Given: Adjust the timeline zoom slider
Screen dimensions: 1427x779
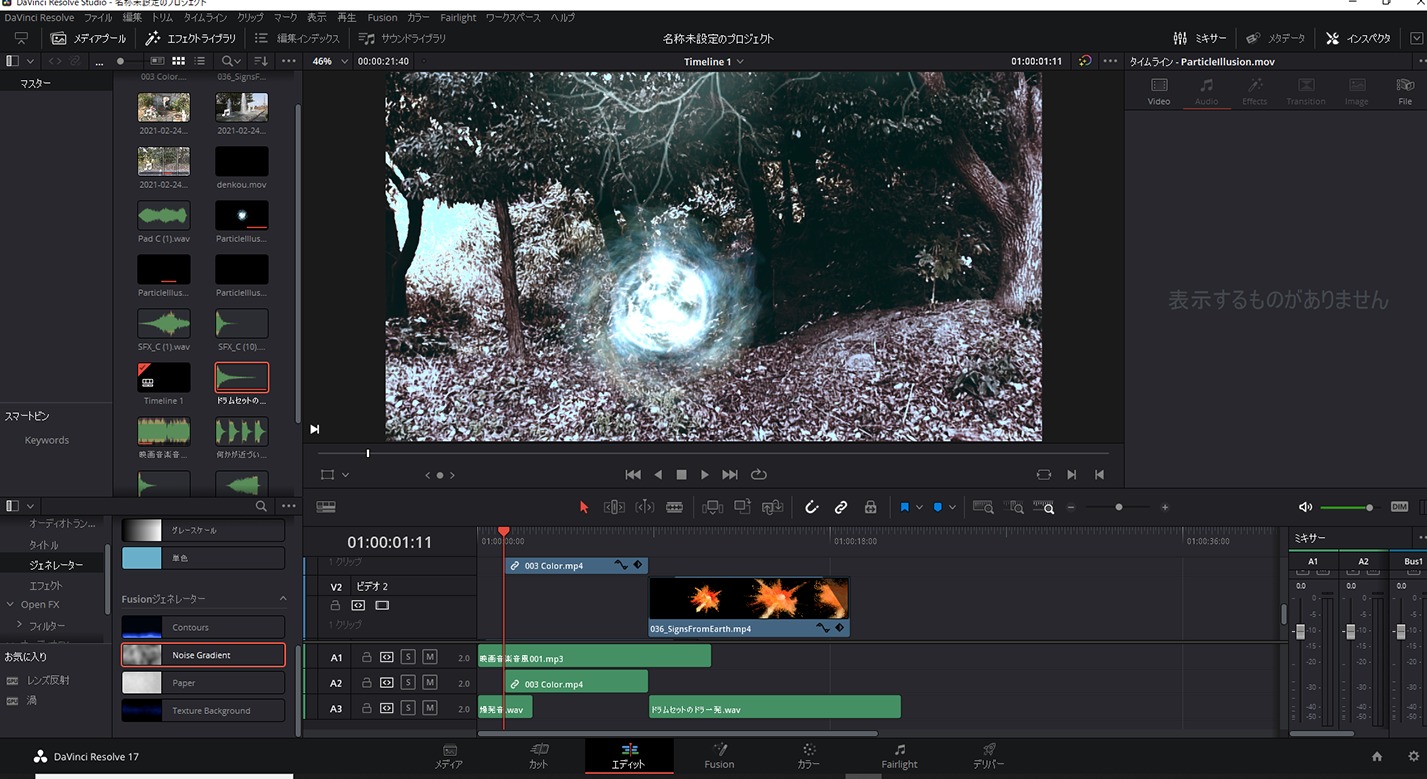Looking at the screenshot, I should pos(1118,508).
